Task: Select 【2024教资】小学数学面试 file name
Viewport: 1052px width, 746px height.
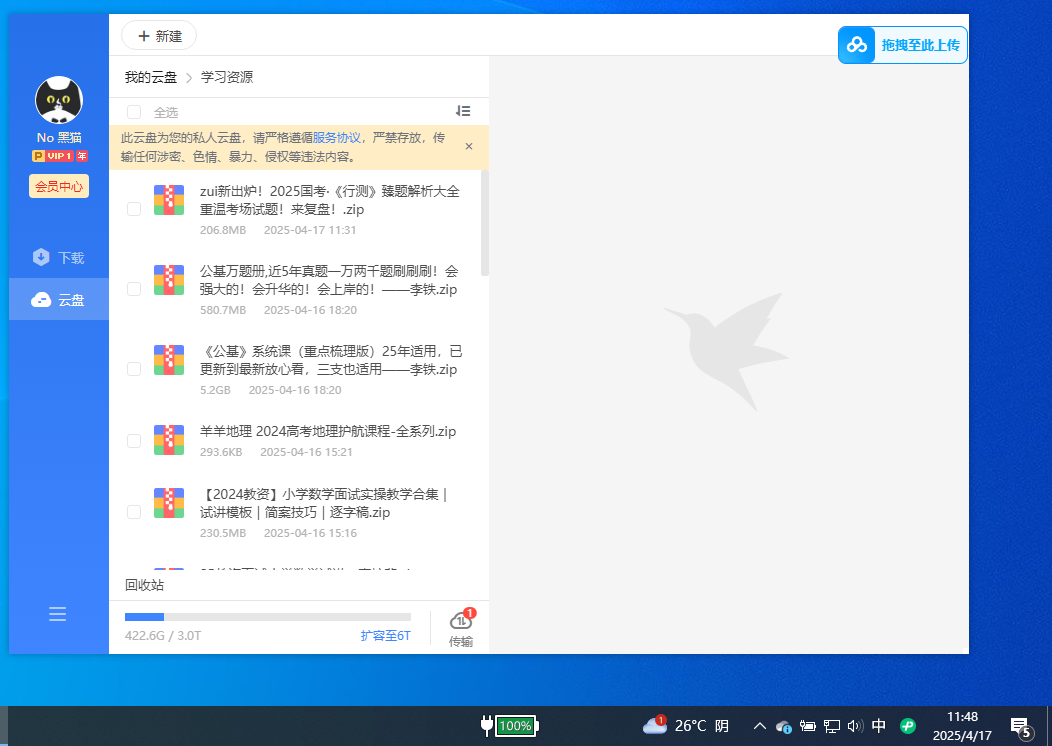Action: (323, 503)
